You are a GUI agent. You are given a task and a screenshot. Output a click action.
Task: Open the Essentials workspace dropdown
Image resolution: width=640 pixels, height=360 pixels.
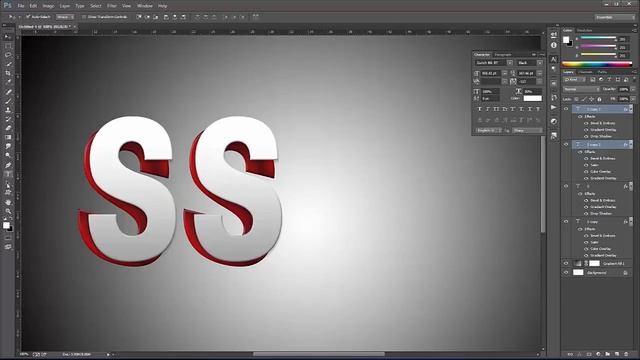614,17
